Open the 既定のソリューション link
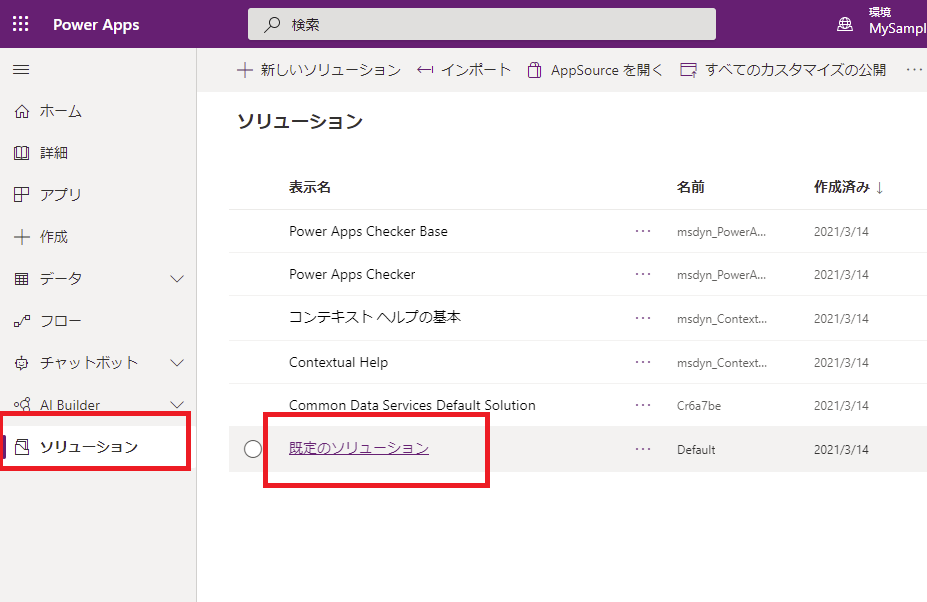The width and height of the screenshot is (927, 602). tap(359, 448)
